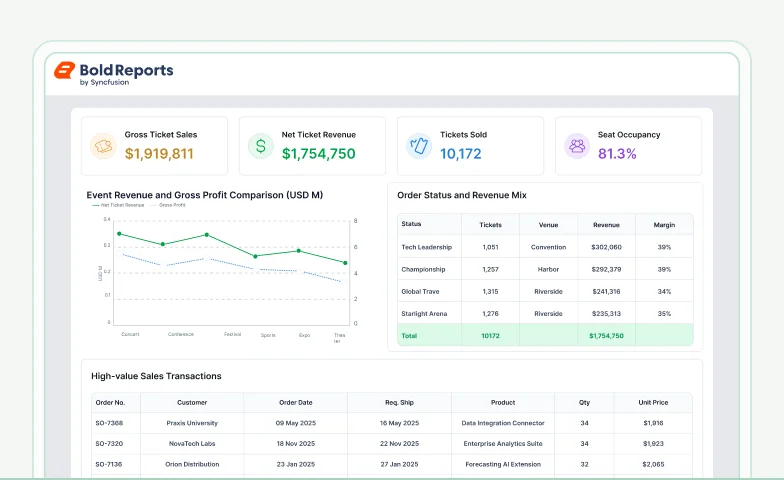Click the Qty column header
The image size is (784, 480).
tap(584, 402)
